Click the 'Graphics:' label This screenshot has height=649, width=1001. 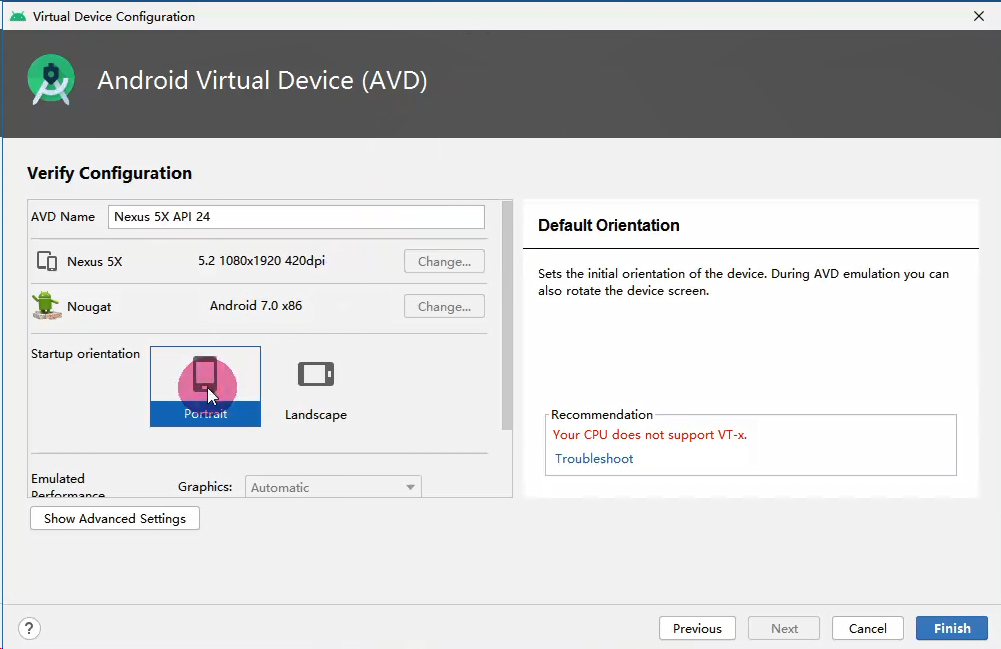205,487
